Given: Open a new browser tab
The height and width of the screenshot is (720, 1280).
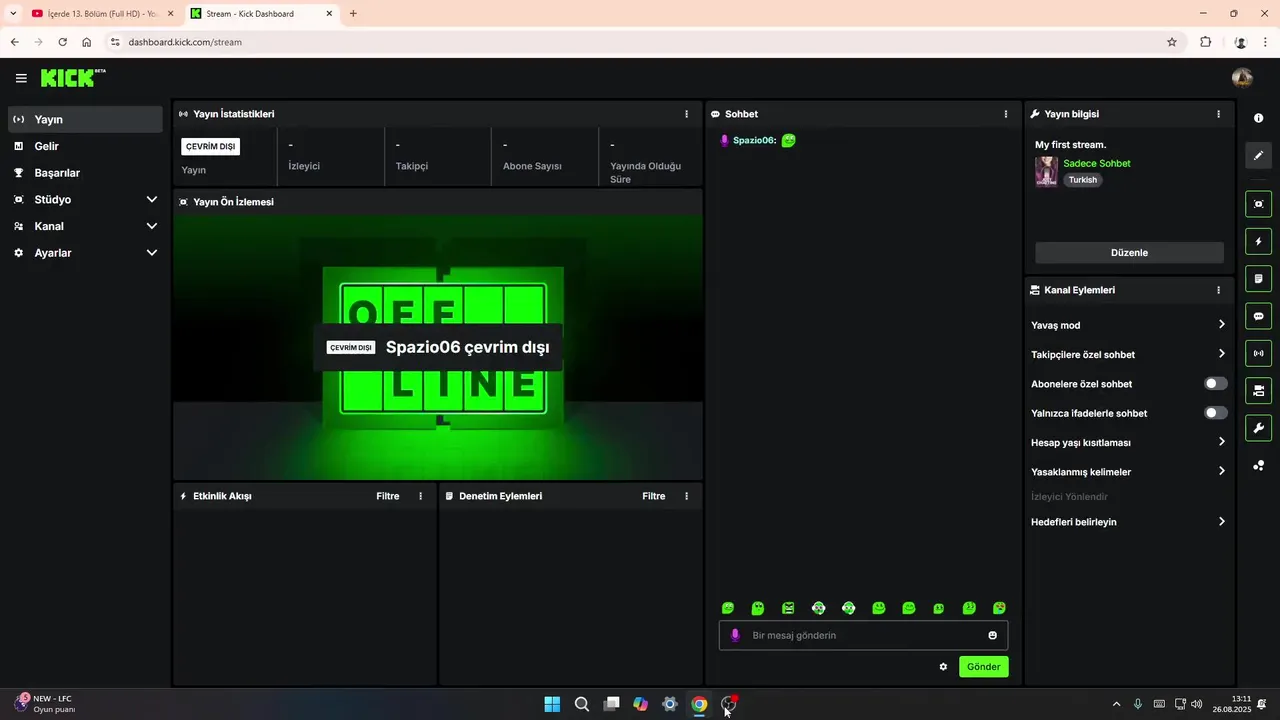Looking at the screenshot, I should coord(353,14).
